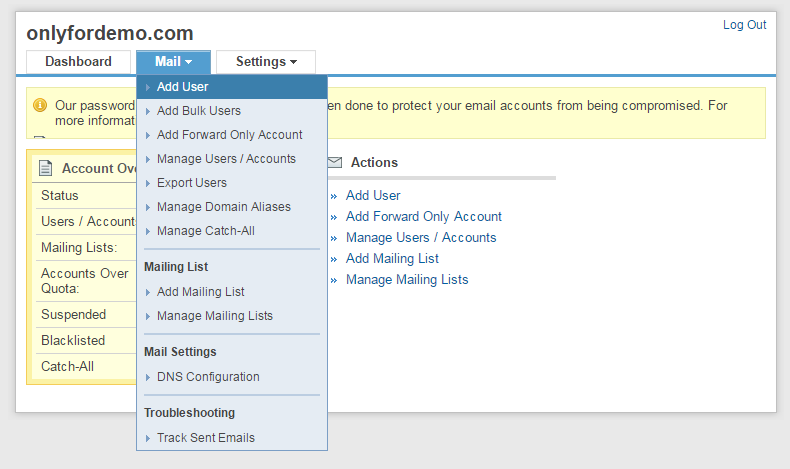Open Manage Mailing Lists link under Actions

tap(407, 280)
